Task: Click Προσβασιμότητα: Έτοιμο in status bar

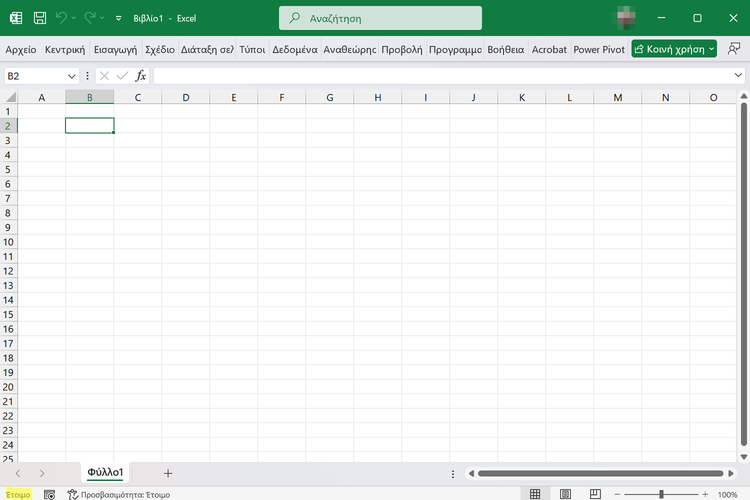Action: (x=118, y=494)
